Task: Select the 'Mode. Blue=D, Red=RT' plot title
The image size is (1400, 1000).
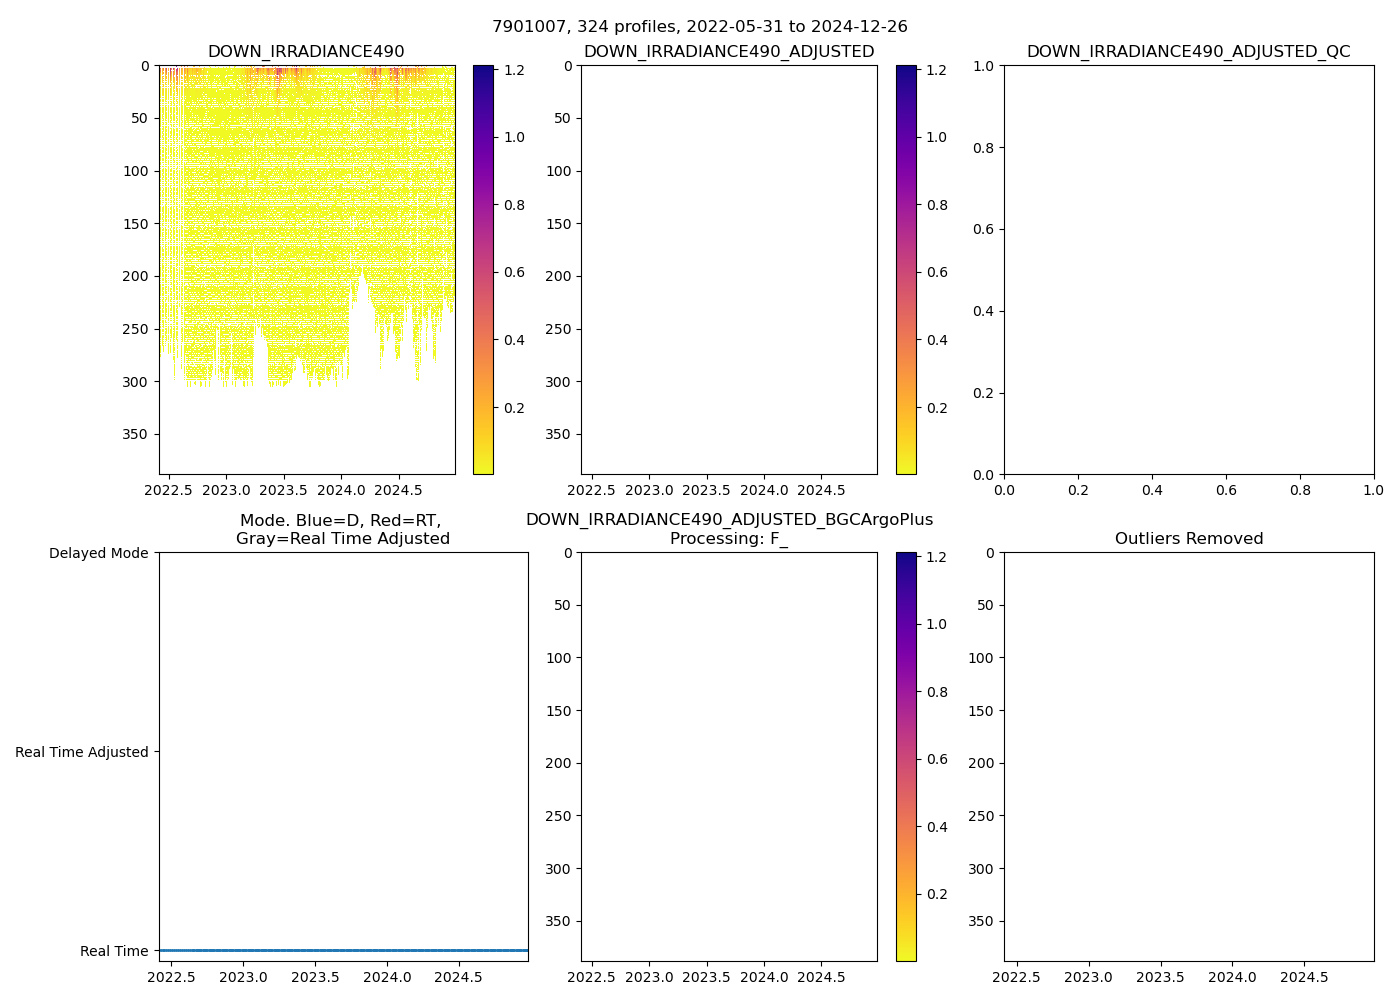Action: 342,521
